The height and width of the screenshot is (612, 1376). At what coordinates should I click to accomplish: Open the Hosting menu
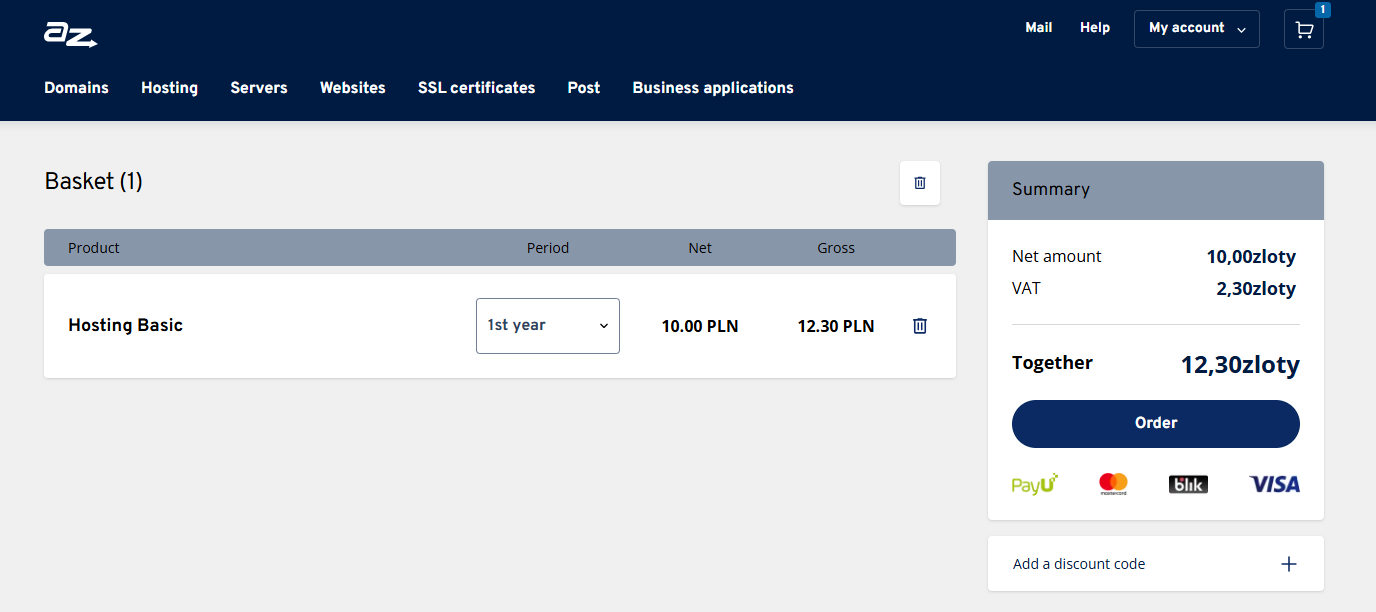pos(170,88)
